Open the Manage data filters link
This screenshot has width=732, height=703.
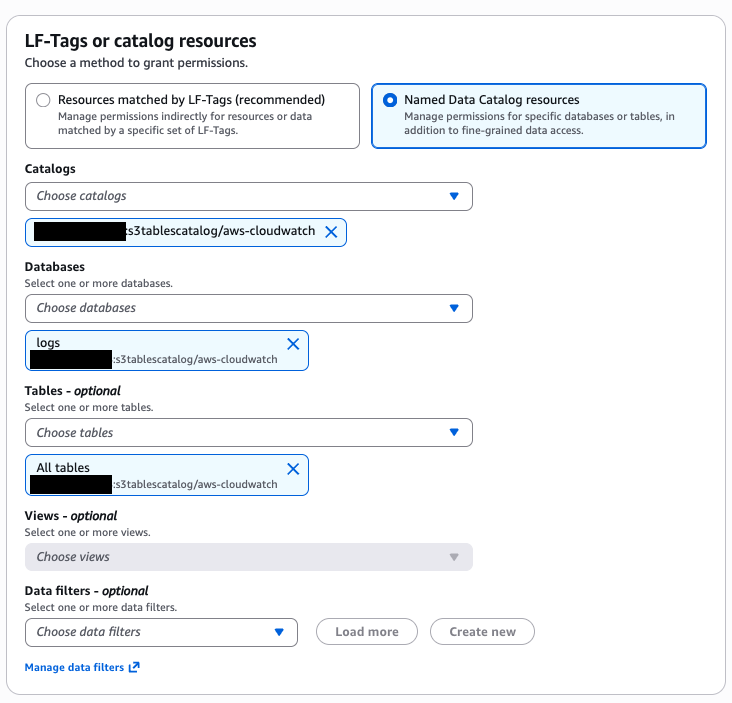(75, 667)
